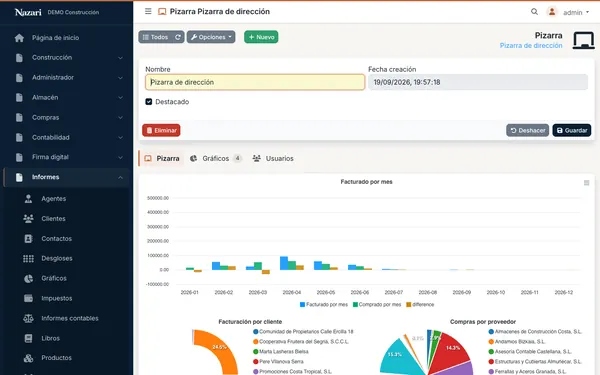Open the admin user dropdown
Viewport: 600px width, 375px height.
(576, 13)
